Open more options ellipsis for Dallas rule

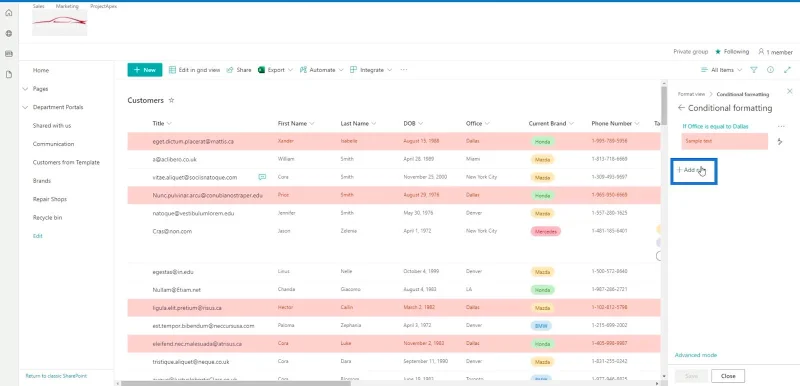pos(781,126)
